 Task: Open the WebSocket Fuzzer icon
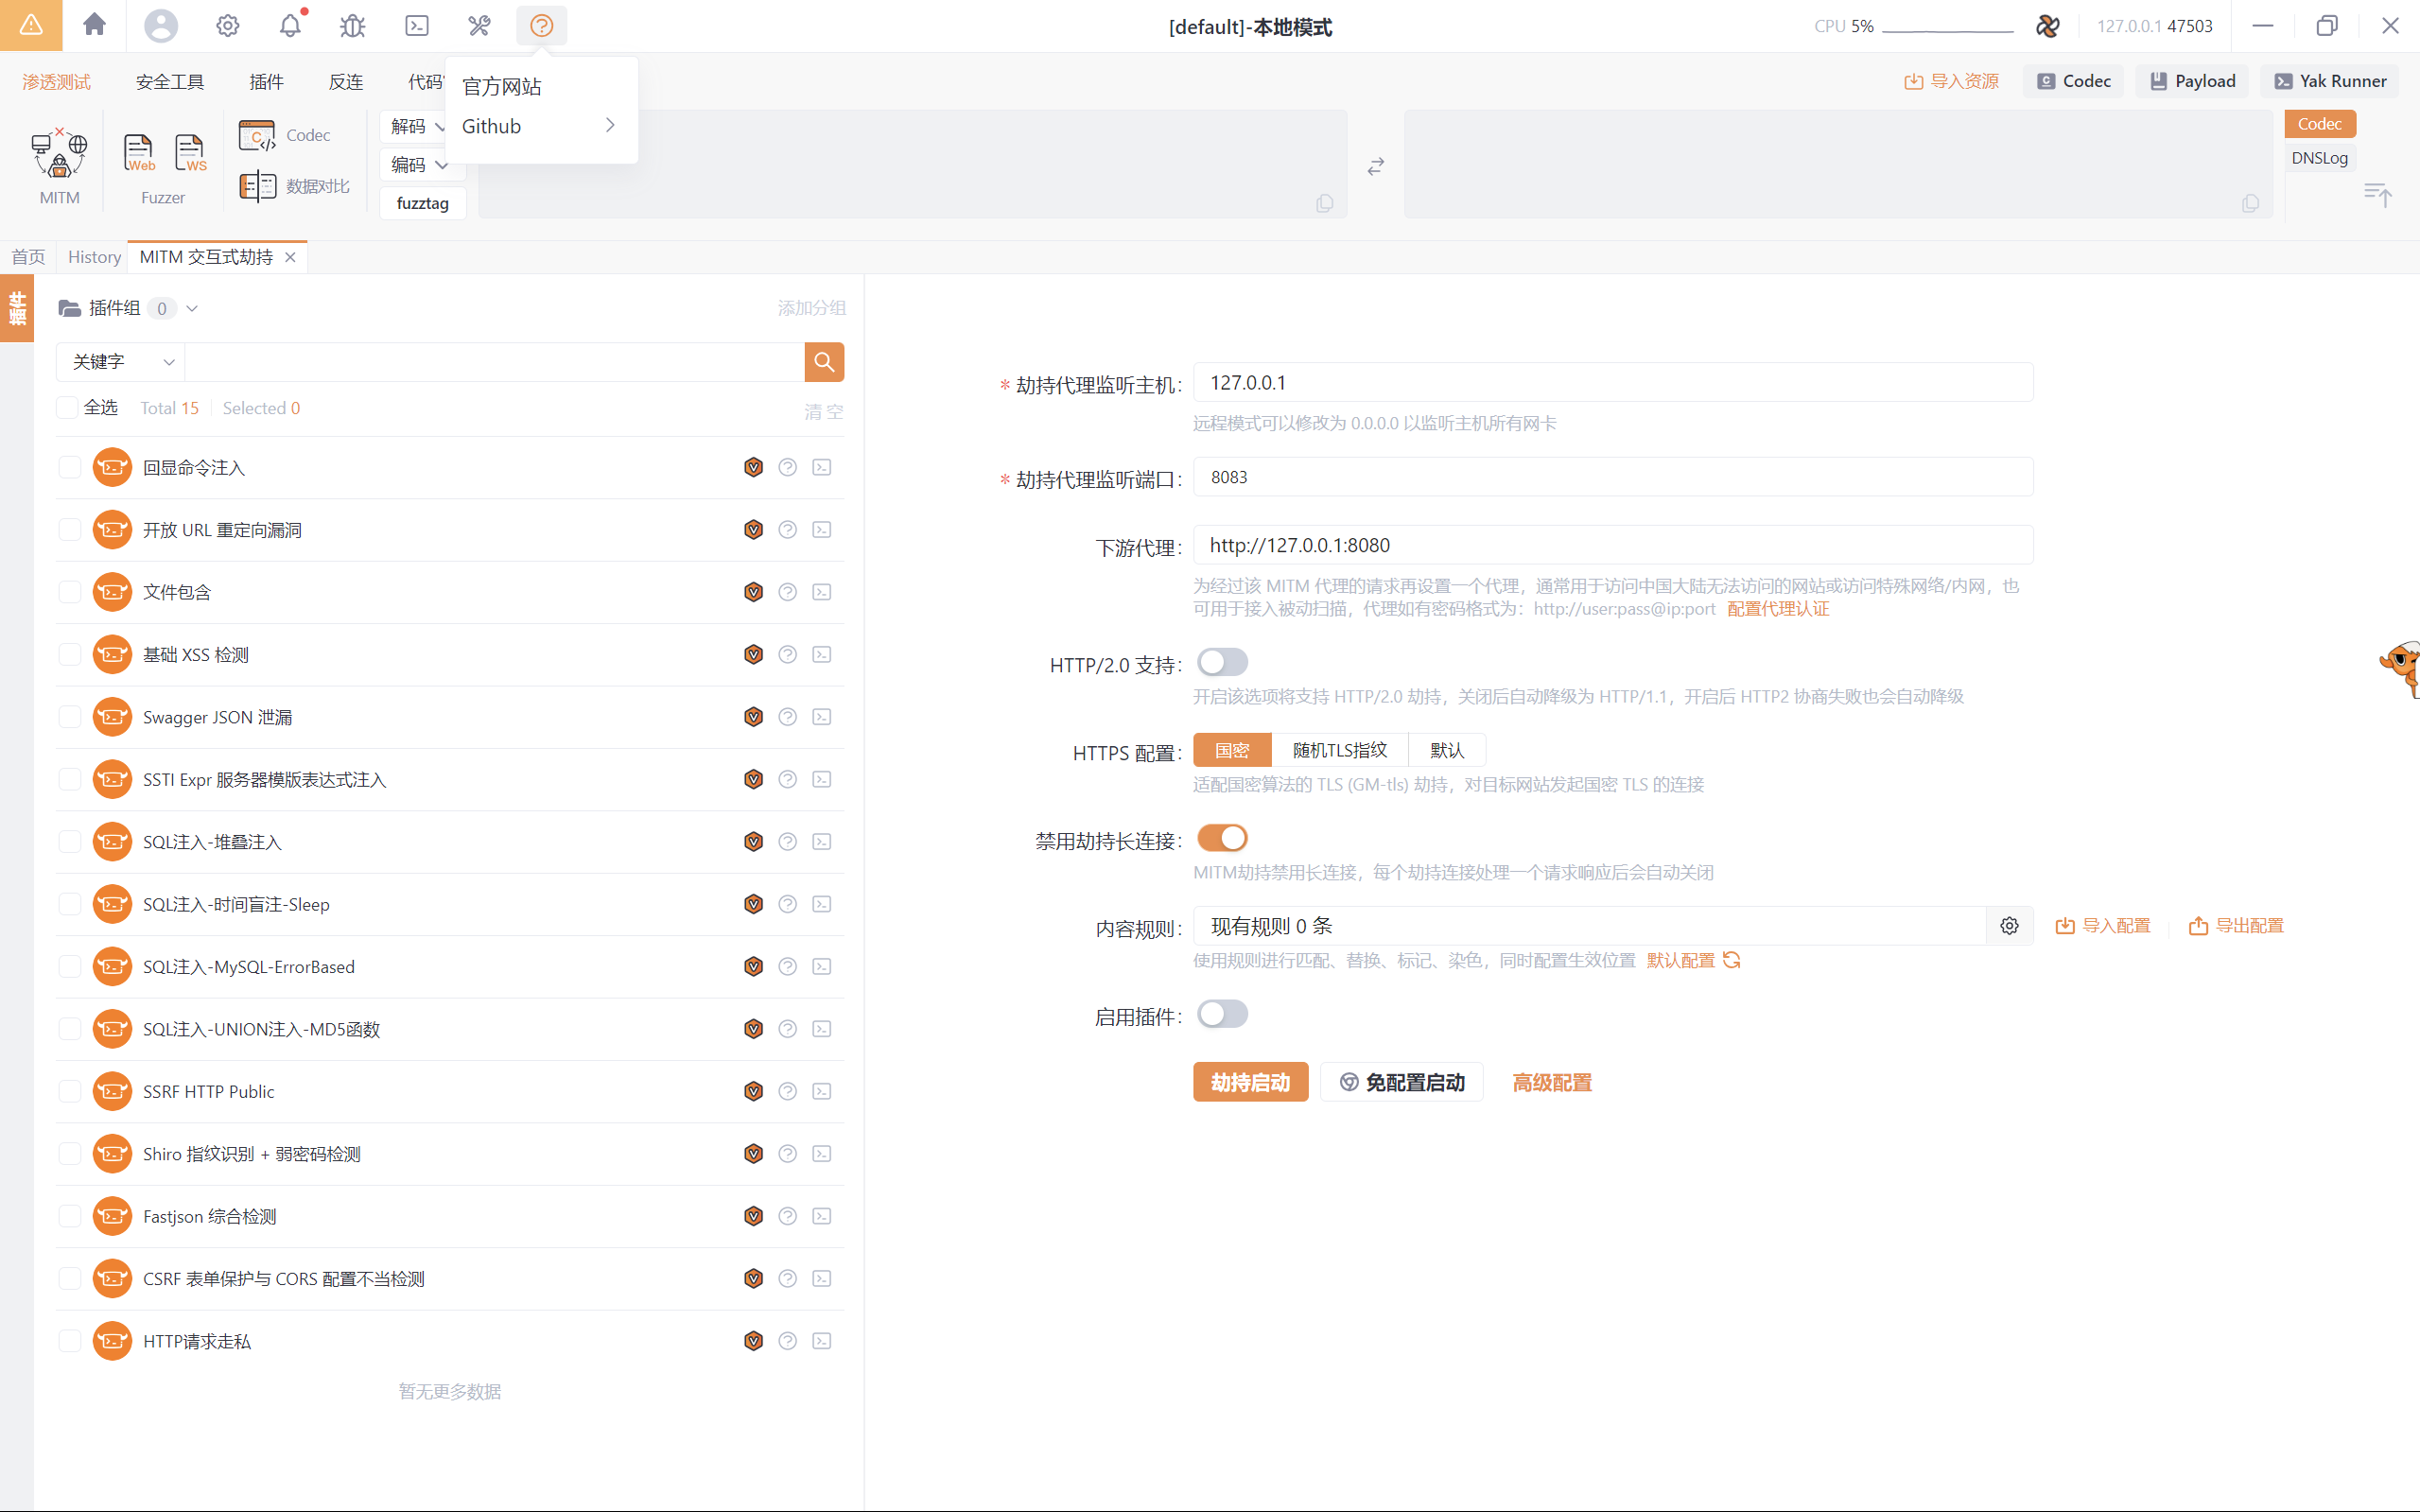pos(189,153)
